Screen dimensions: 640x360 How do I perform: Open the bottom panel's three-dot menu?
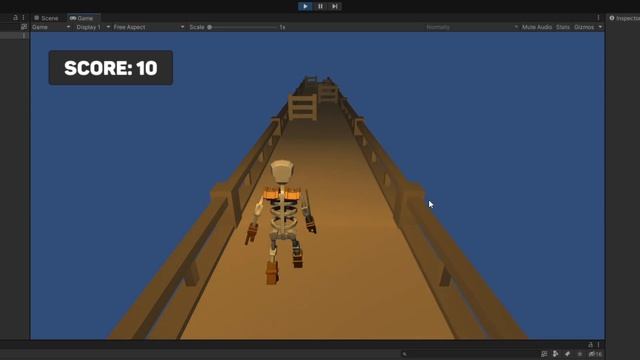(598, 344)
